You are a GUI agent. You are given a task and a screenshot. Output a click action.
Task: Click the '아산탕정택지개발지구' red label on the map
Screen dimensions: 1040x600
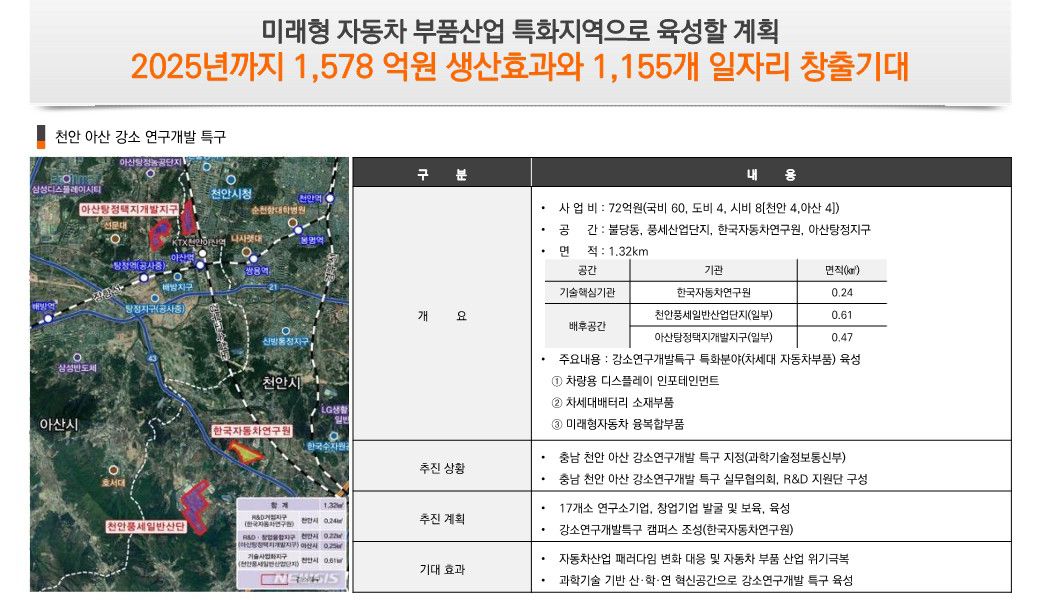point(129,210)
